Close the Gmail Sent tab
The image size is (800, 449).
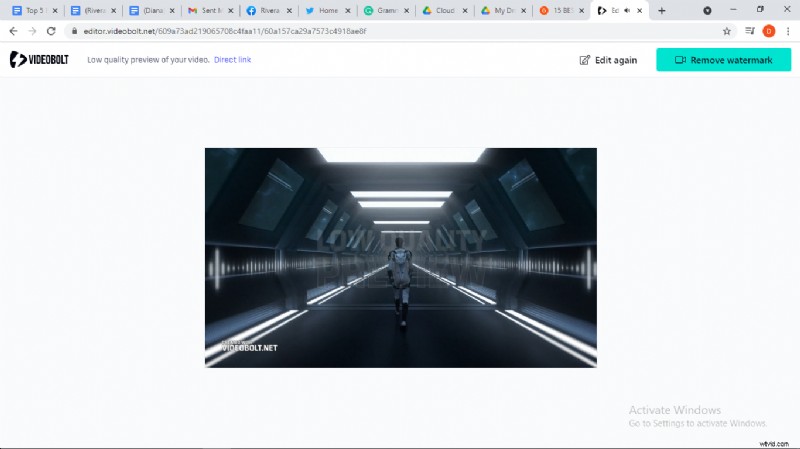click(231, 11)
